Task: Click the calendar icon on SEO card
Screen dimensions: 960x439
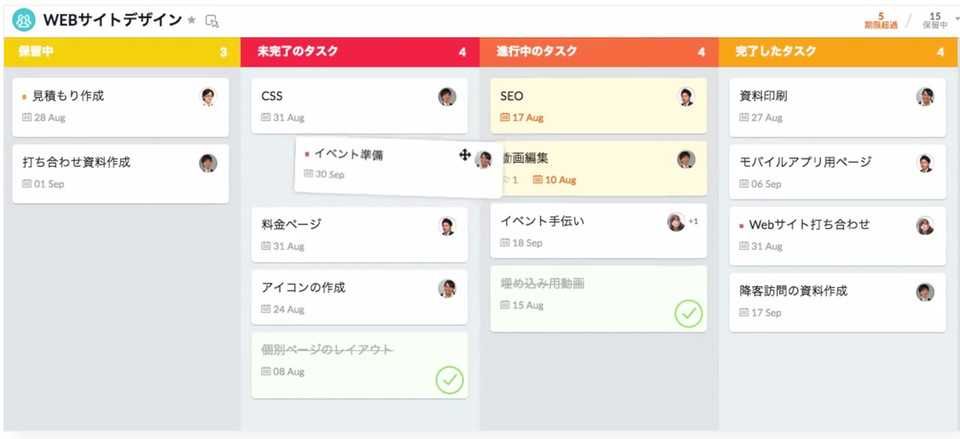Action: click(x=505, y=118)
